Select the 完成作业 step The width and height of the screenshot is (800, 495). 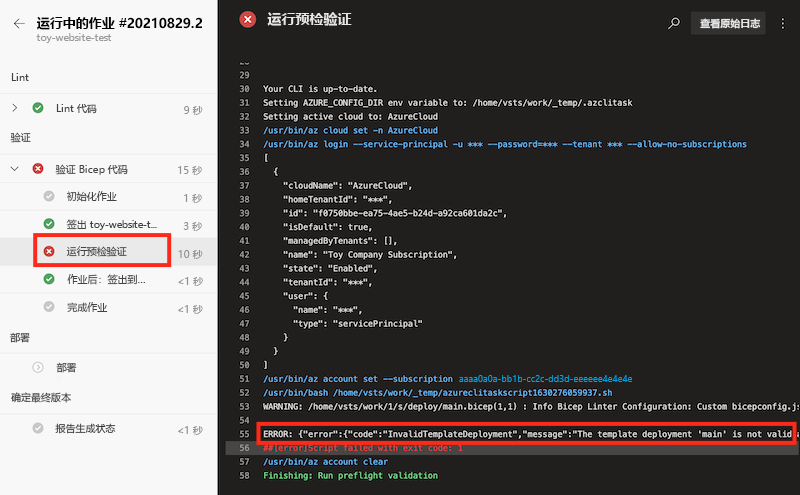(108, 307)
